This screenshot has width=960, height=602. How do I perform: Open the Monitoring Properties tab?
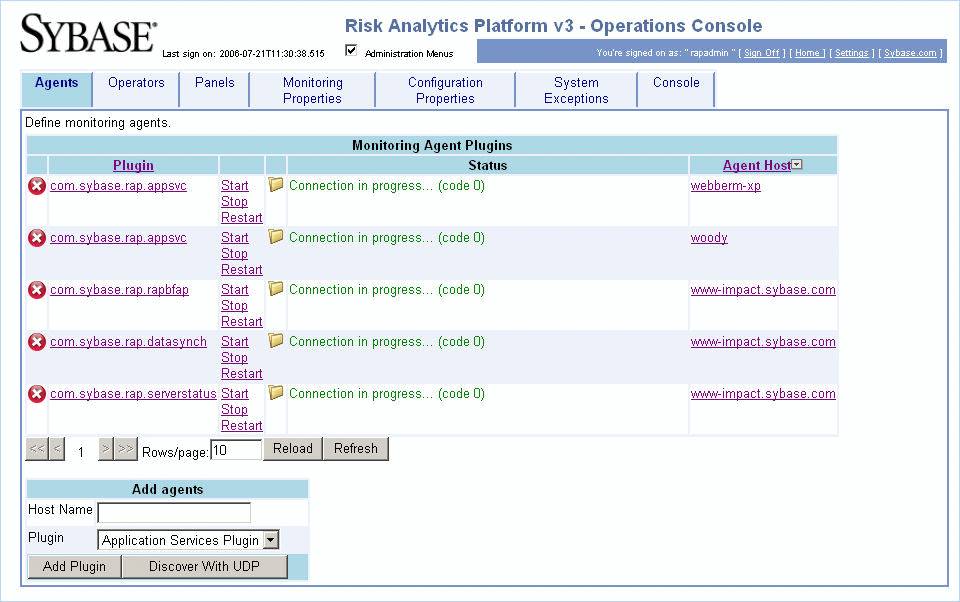coord(312,90)
